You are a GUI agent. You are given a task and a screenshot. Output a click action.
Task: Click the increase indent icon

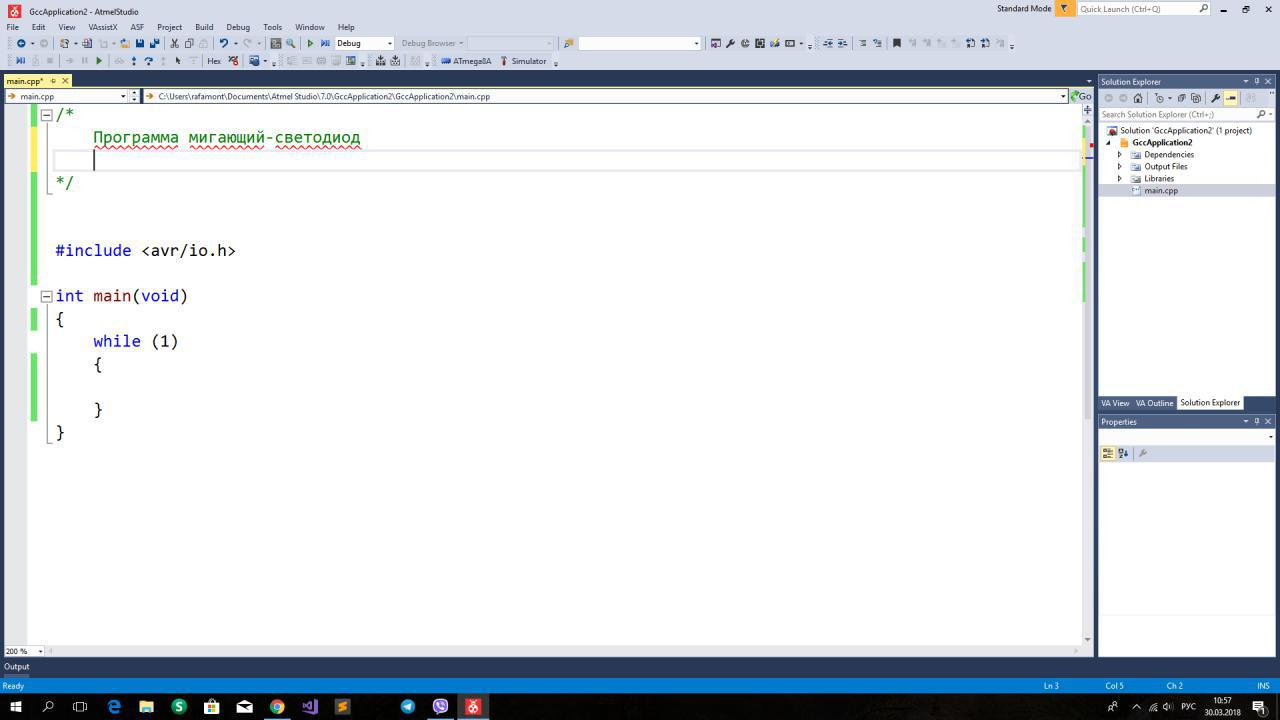click(x=842, y=43)
